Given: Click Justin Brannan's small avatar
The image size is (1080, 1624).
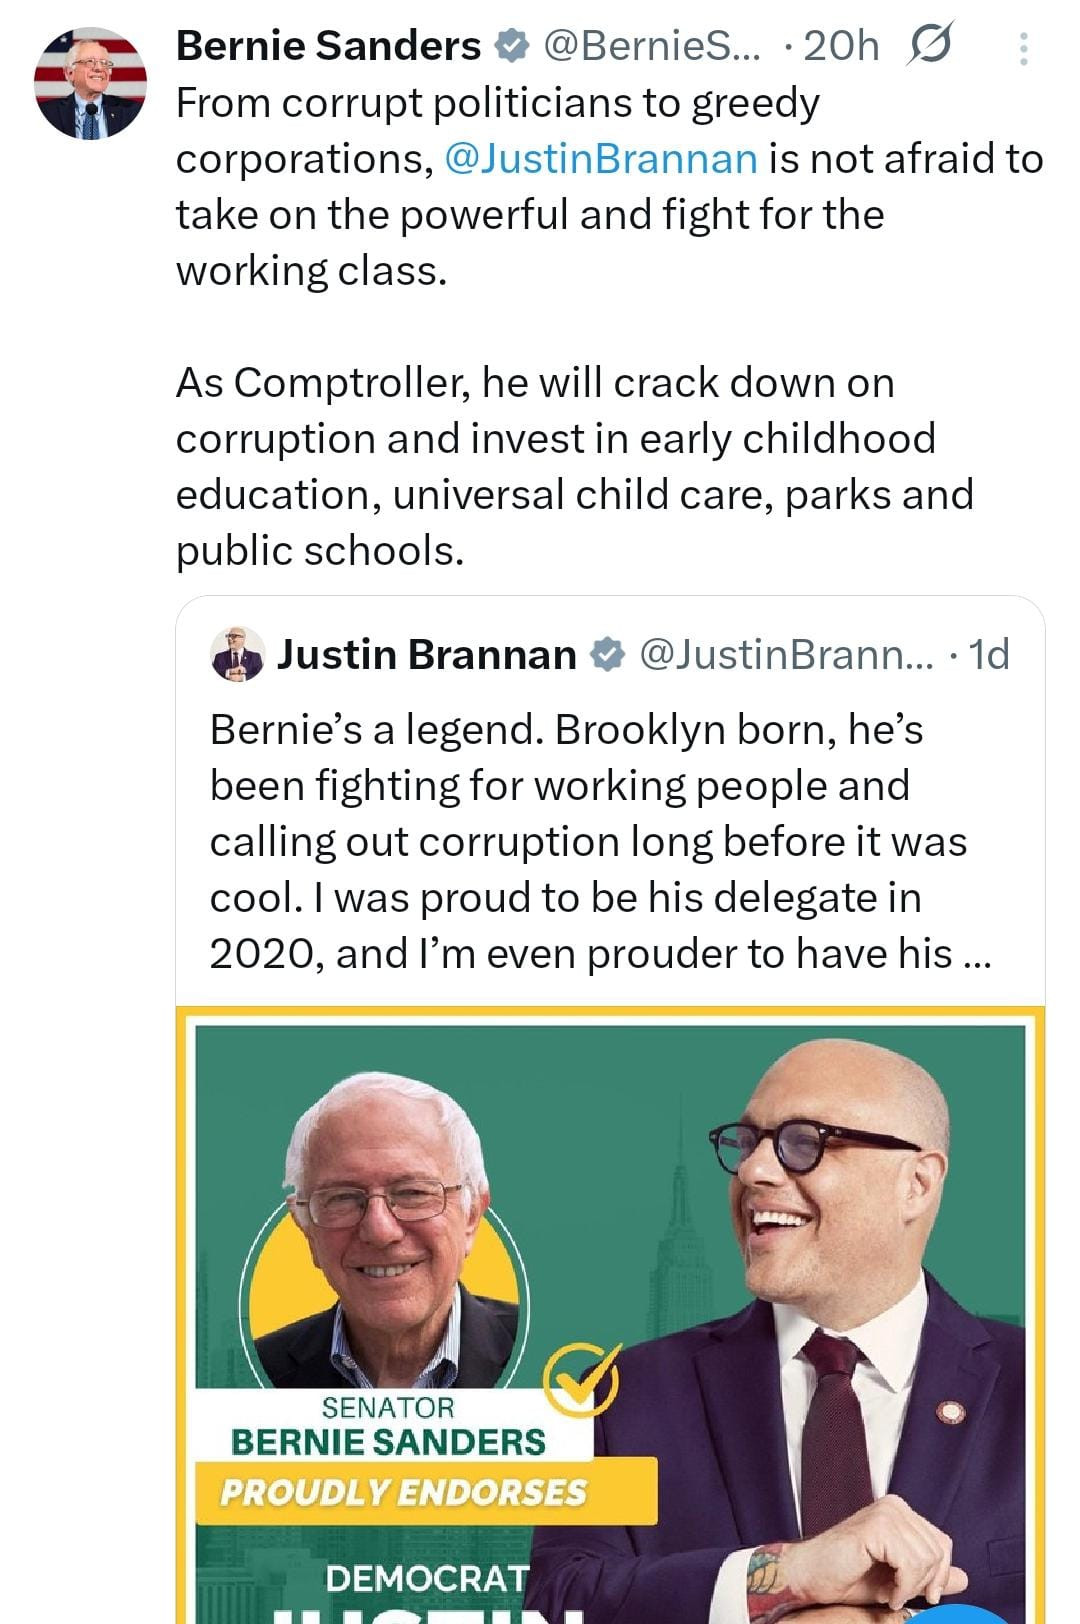Looking at the screenshot, I should click(238, 655).
